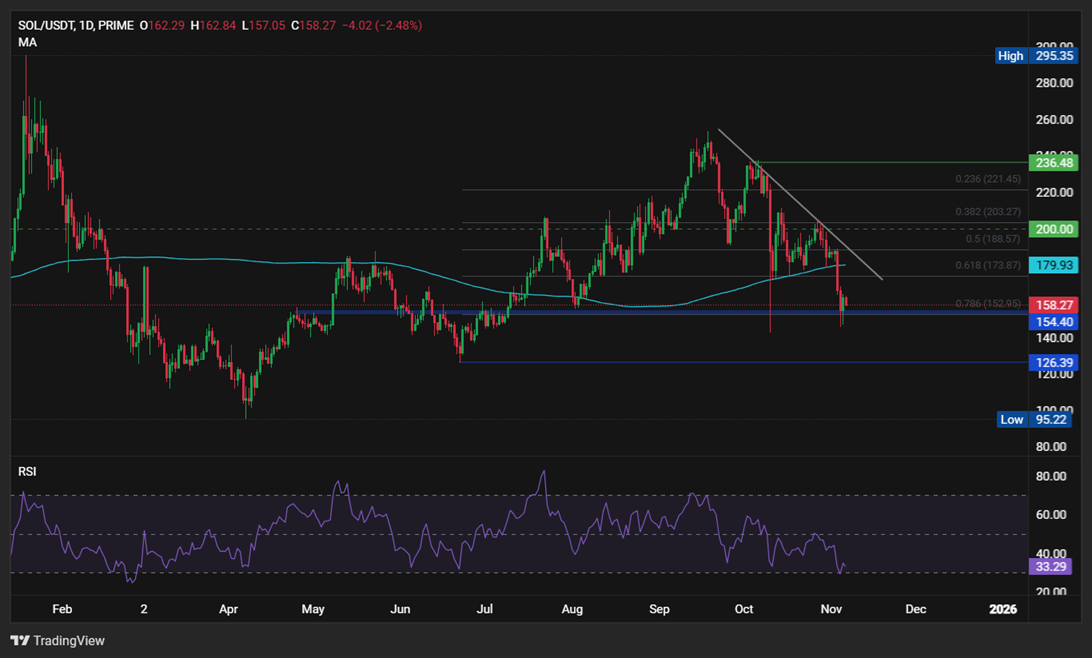Viewport: 1092px width, 658px height.
Task: Select the green 236.48 resistance level label
Action: 1053,162
